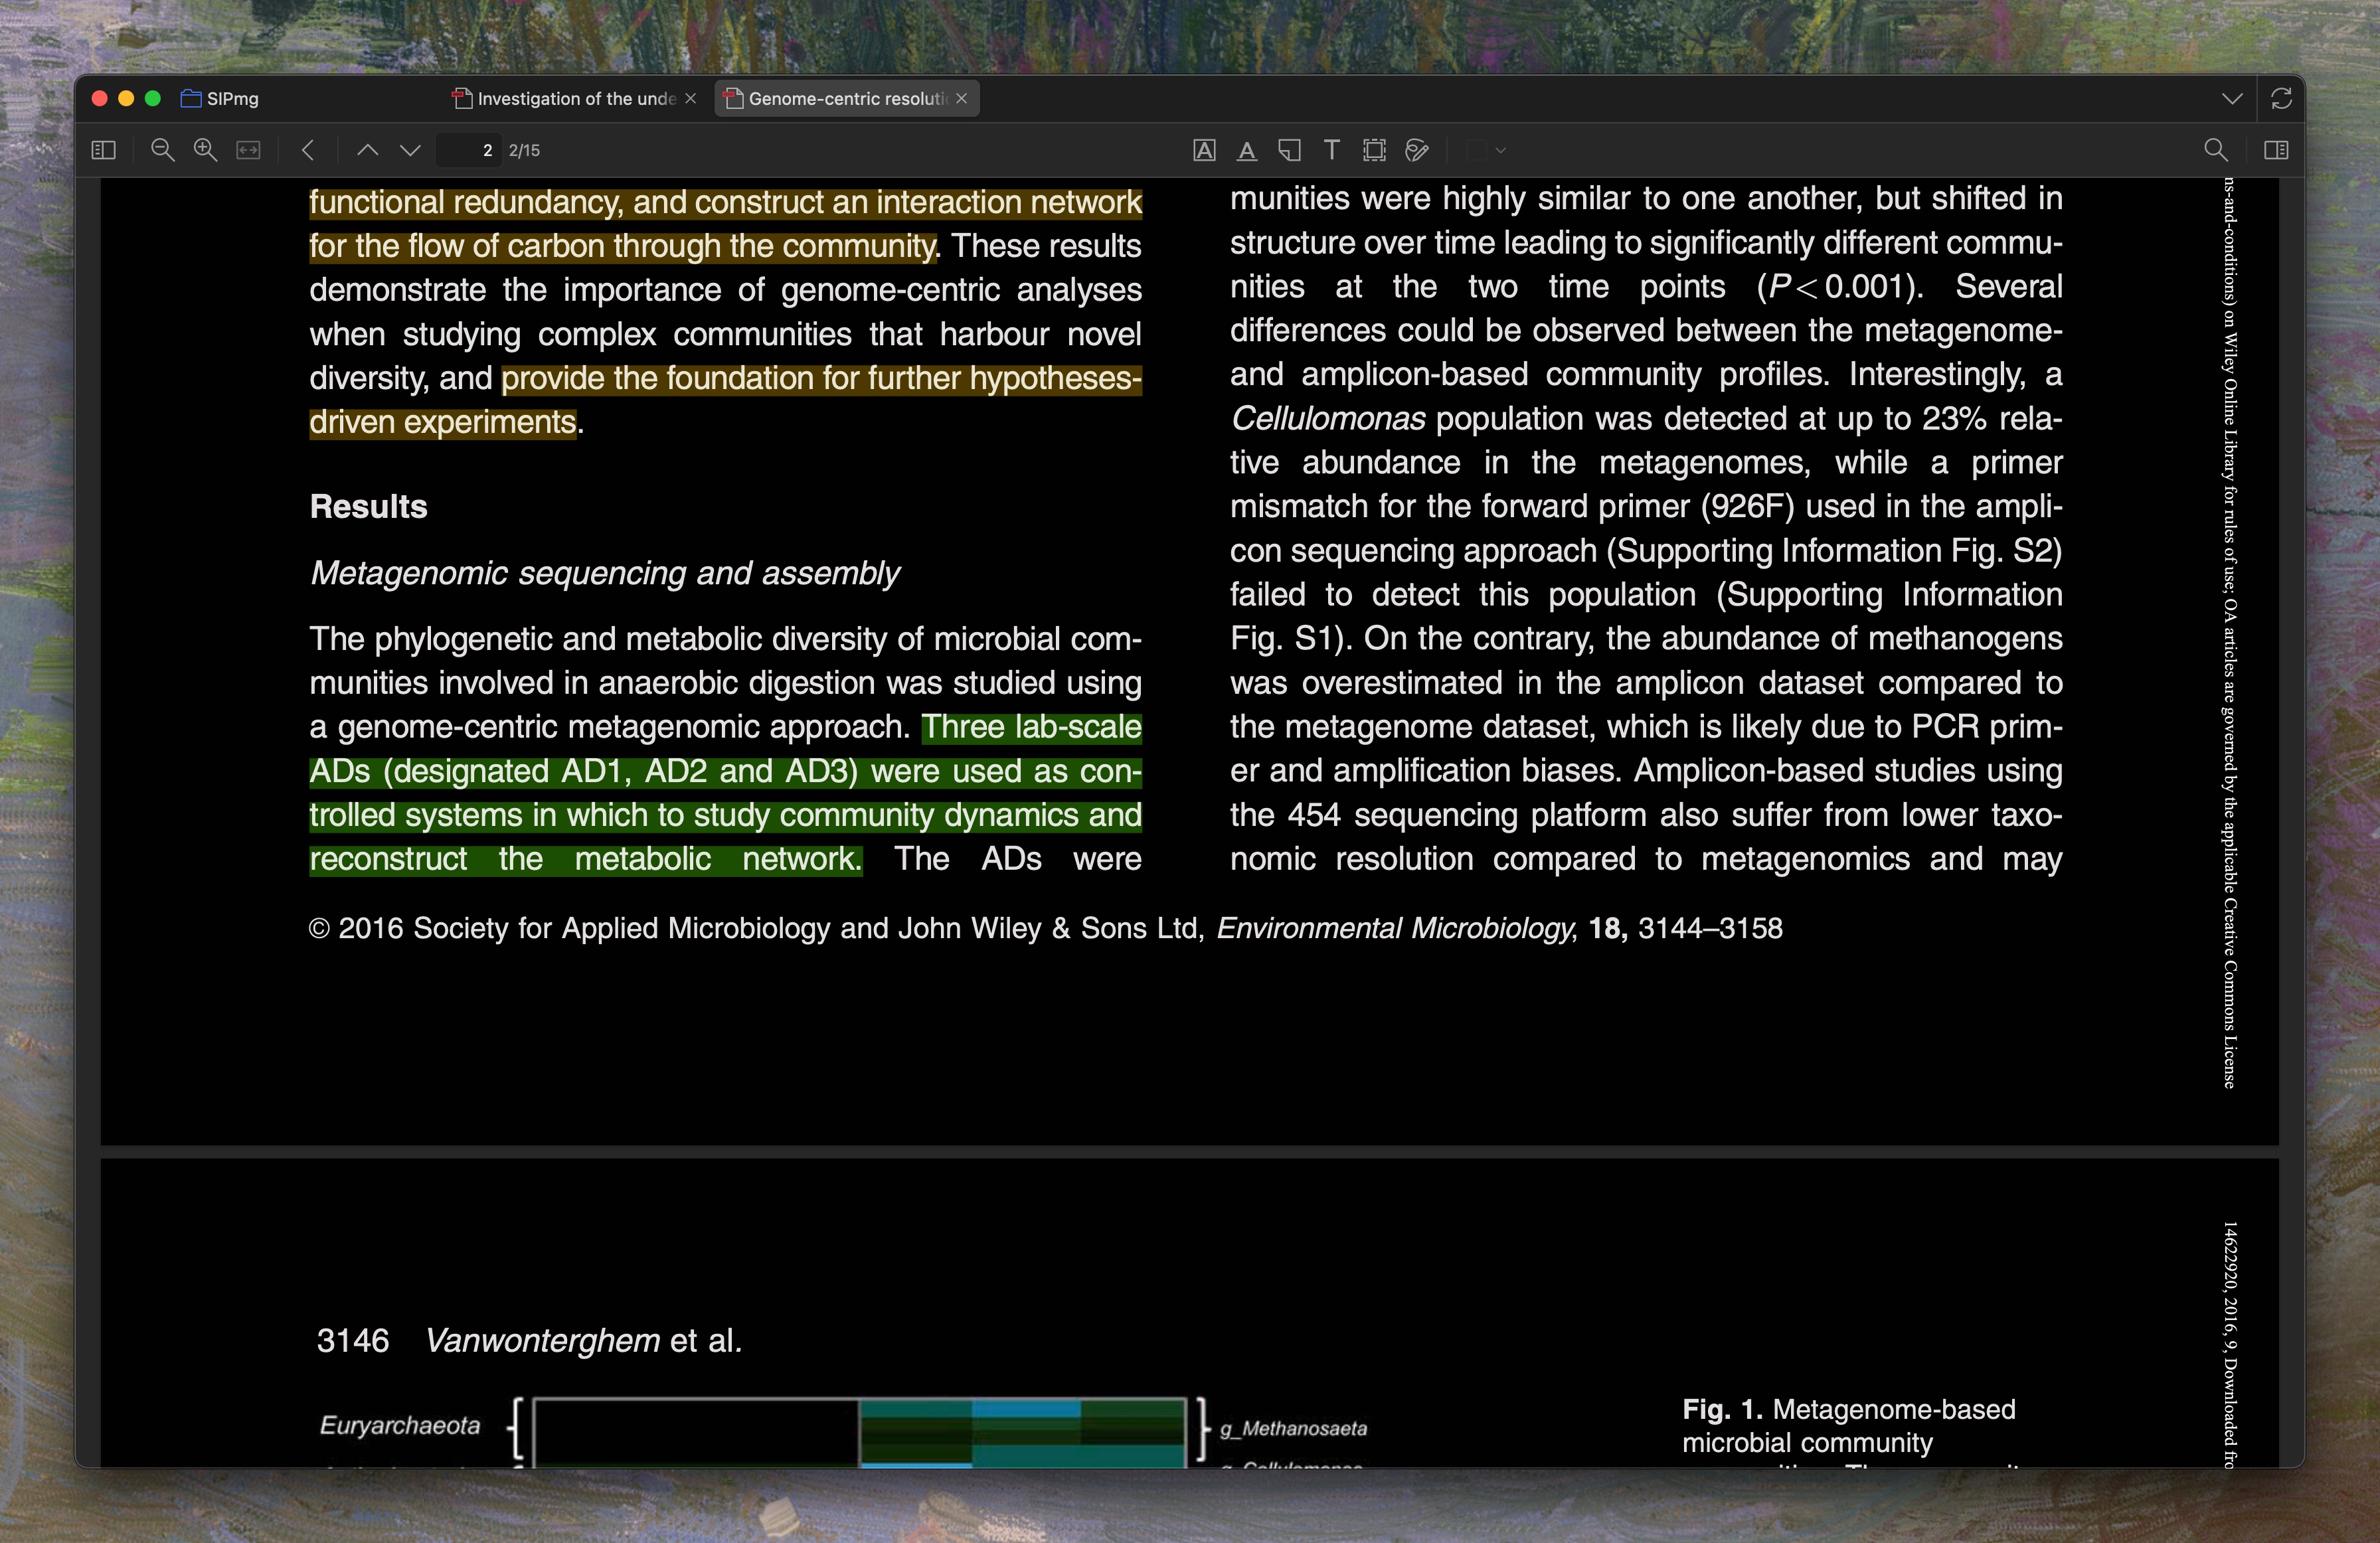Open the annotation color picker
The width and height of the screenshot is (2380, 1543).
pos(1486,150)
